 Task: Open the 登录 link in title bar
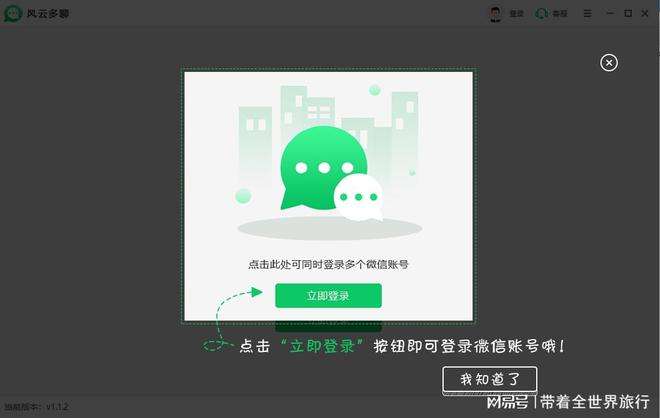[516, 13]
